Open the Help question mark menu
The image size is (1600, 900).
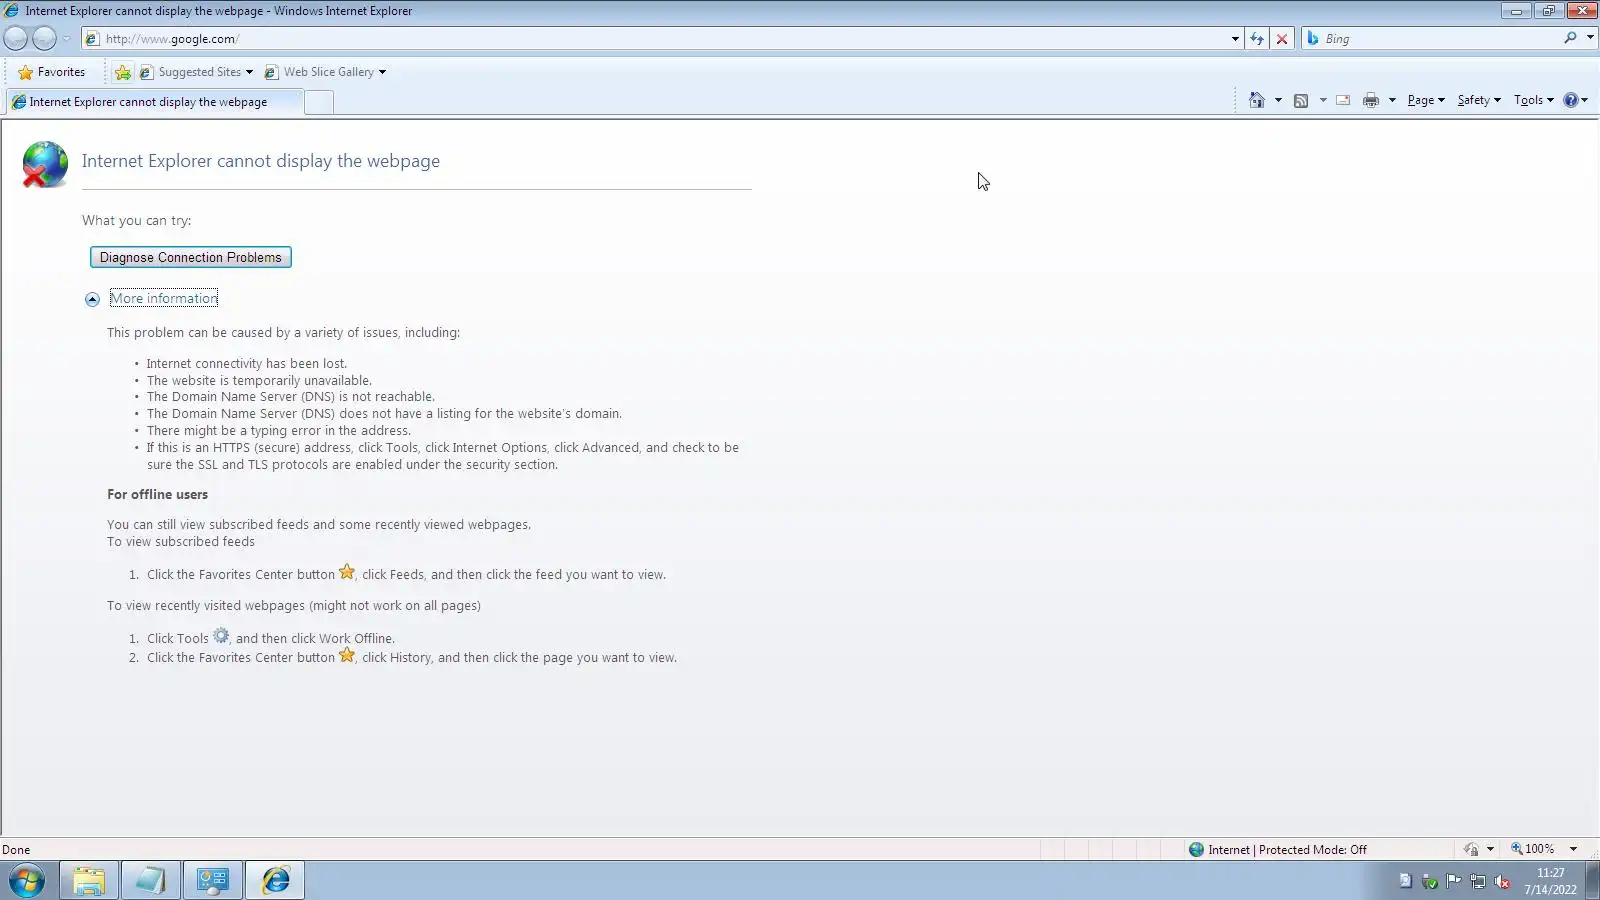[1575, 100]
